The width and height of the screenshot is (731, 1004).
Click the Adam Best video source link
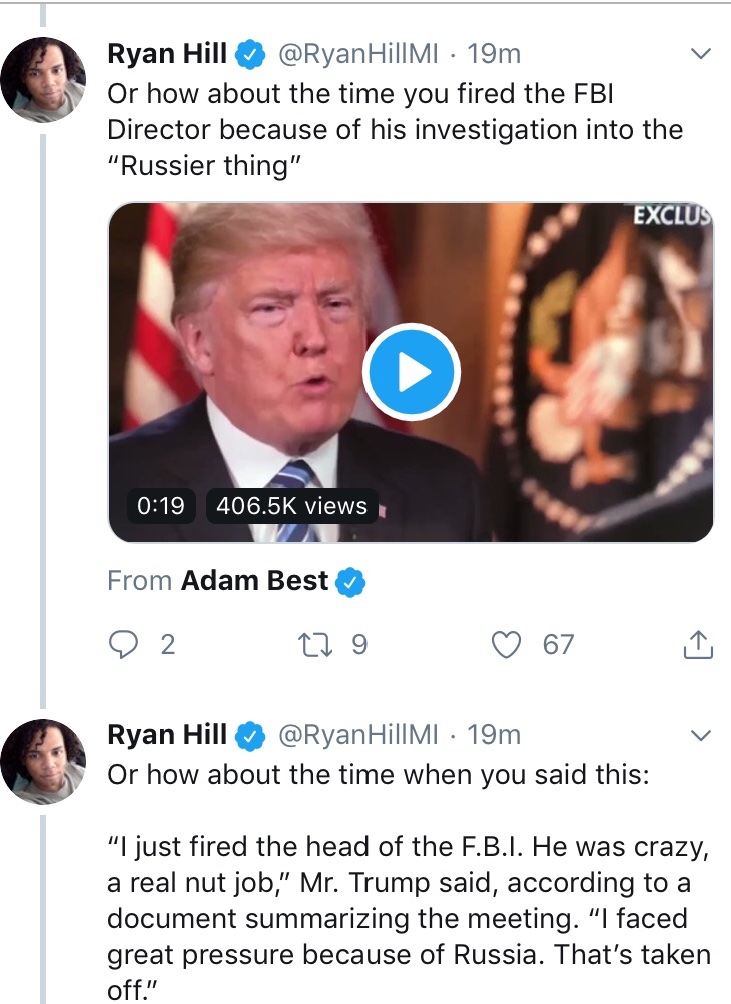click(254, 581)
